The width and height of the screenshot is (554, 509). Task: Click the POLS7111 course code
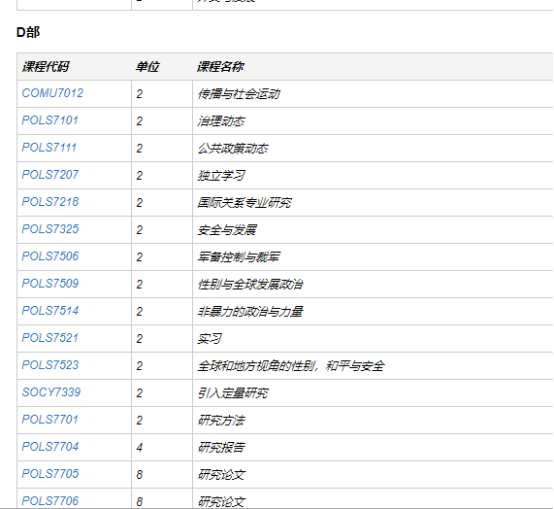49,148
